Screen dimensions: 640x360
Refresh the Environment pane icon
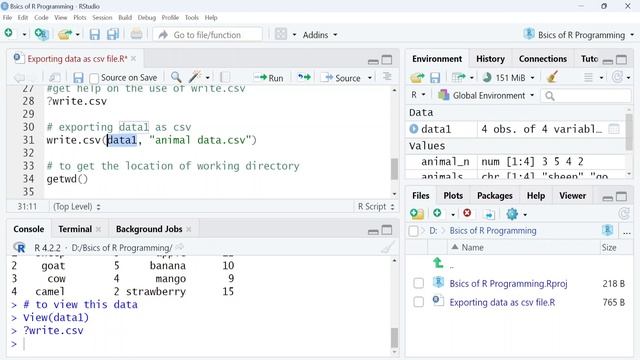617,77
